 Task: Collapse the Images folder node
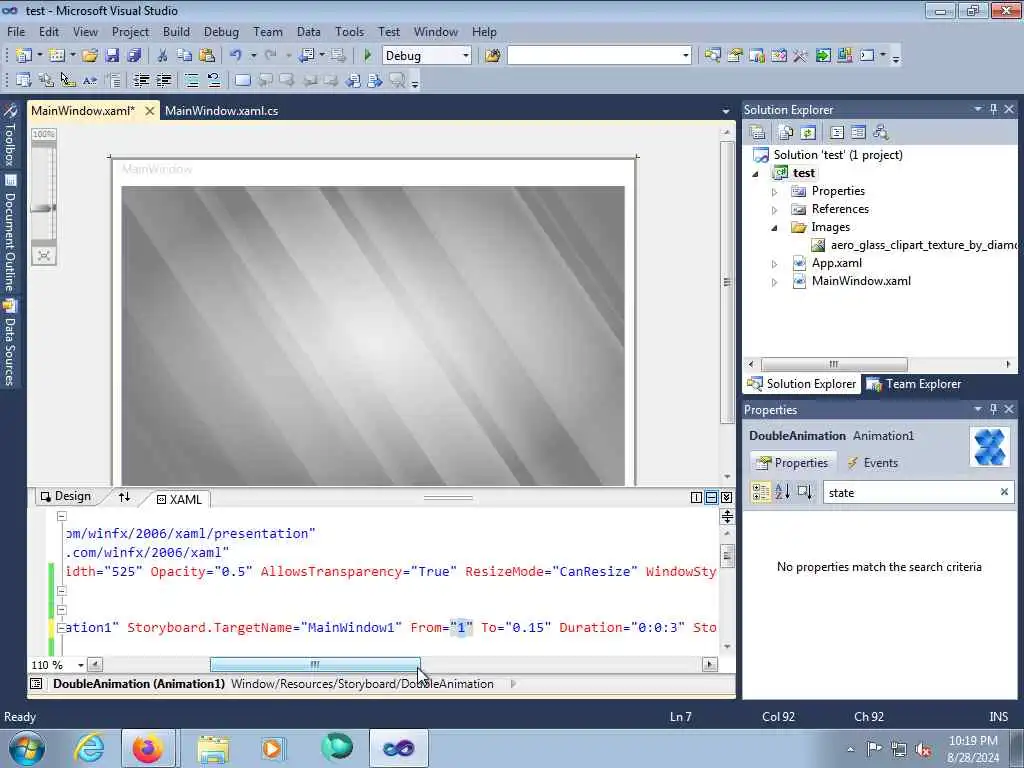[775, 228]
